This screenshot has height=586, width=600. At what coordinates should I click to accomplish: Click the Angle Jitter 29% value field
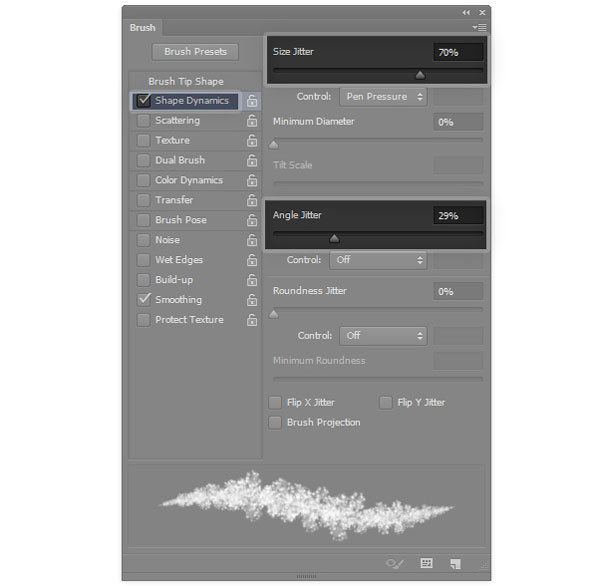[458, 216]
